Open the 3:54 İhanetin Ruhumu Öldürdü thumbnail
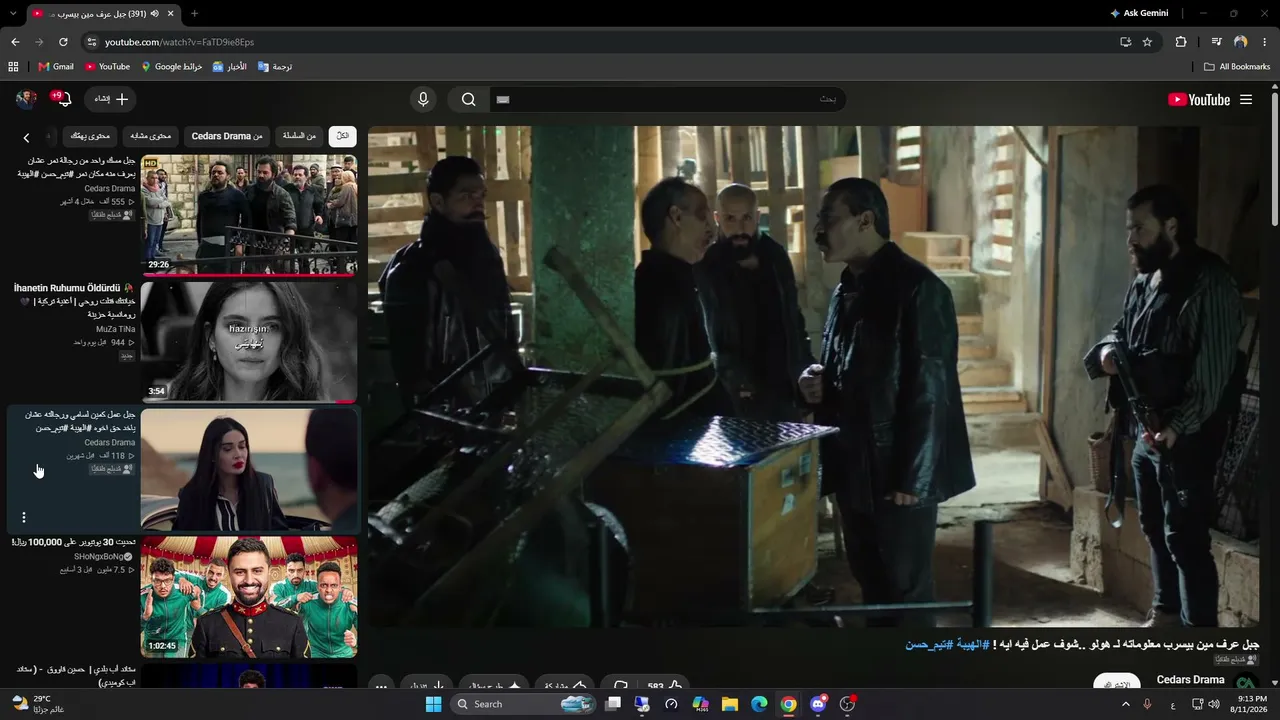The image size is (1280, 720). (249, 342)
